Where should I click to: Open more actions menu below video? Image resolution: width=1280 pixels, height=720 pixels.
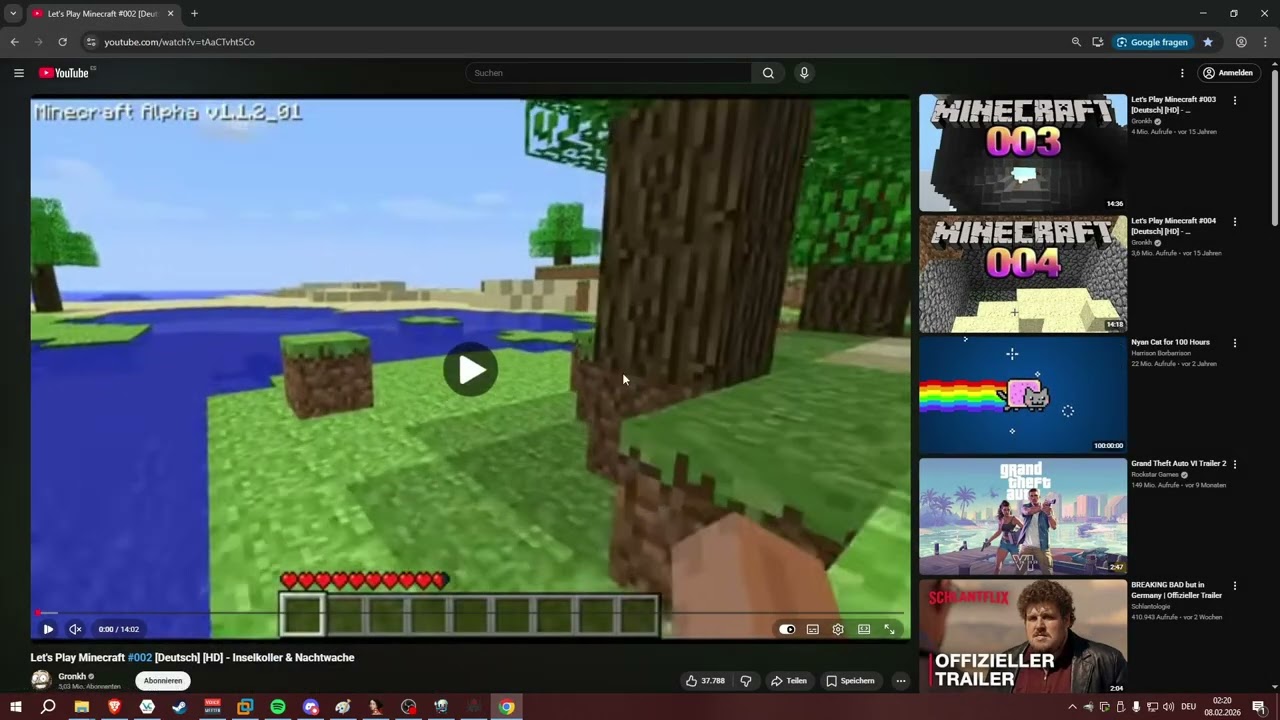coord(900,681)
